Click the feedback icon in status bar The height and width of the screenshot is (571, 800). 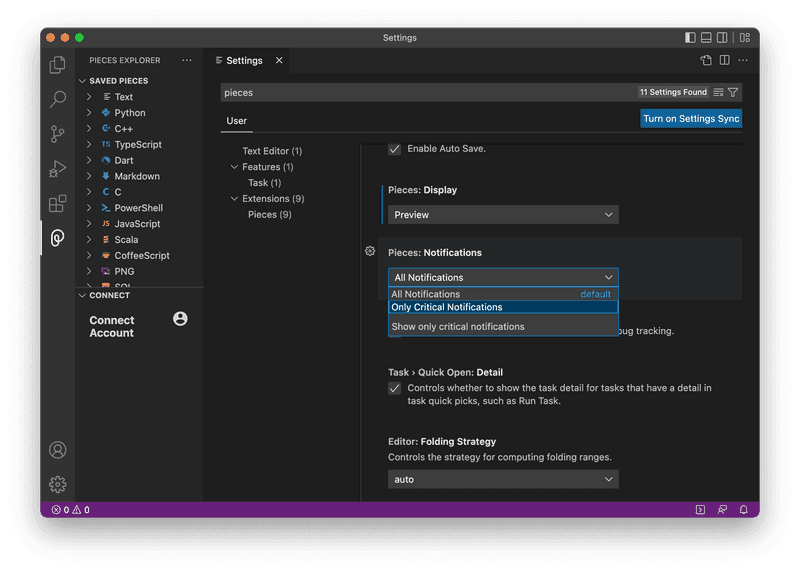tap(722, 510)
